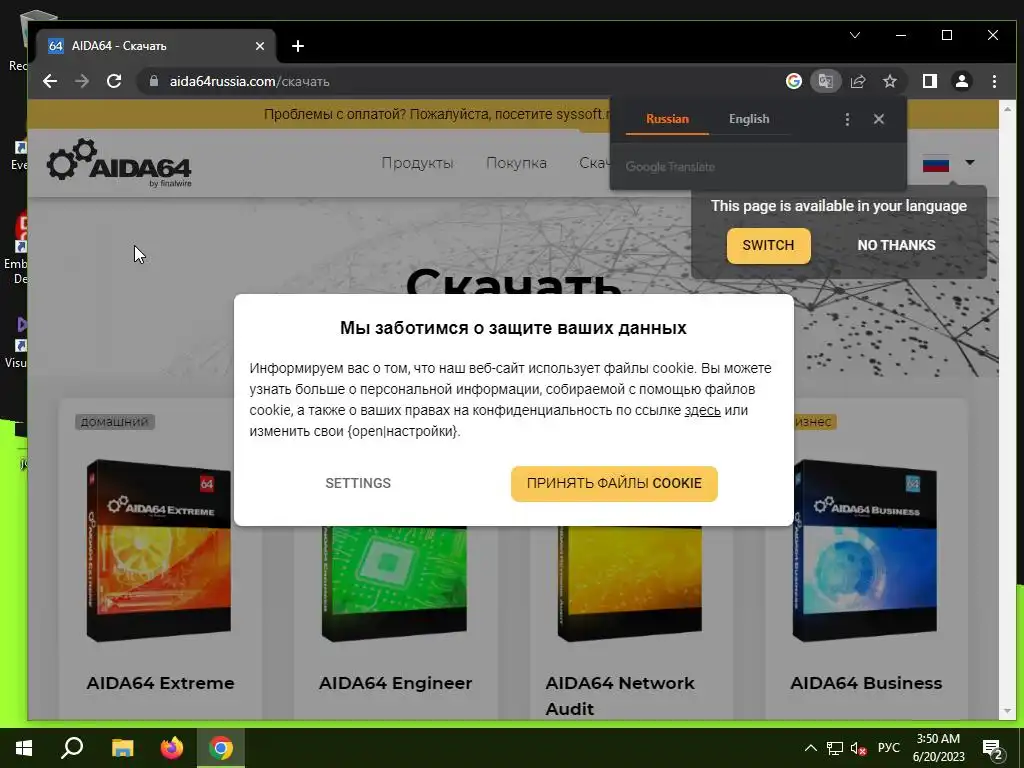The height and width of the screenshot is (768, 1024).
Task: Open the AIDA64 Business product title
Action: (866, 682)
